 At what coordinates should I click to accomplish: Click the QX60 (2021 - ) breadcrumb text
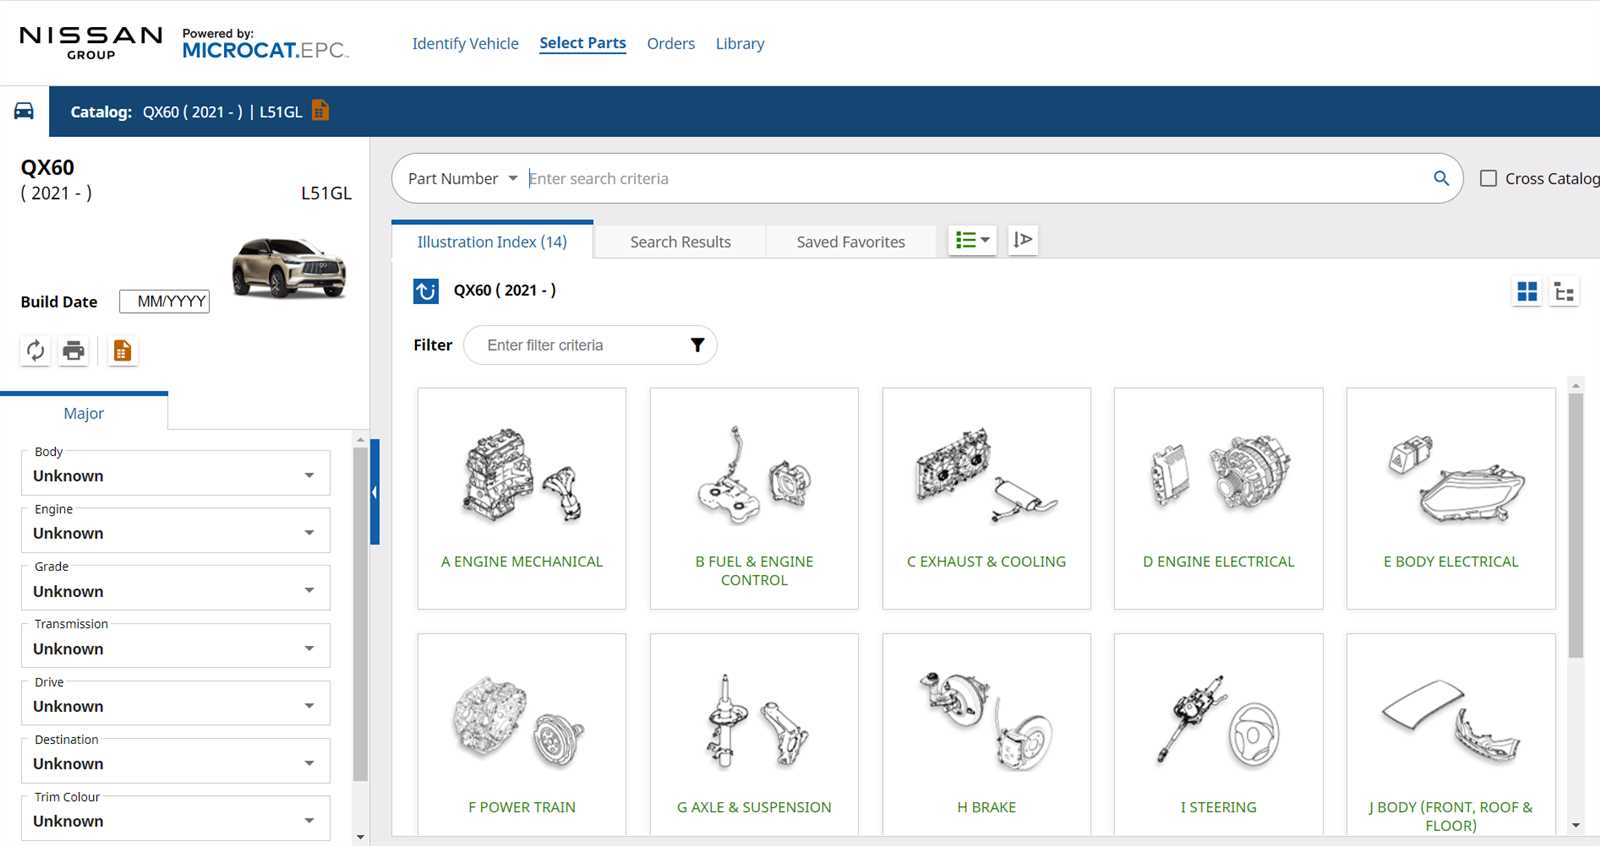pos(505,290)
